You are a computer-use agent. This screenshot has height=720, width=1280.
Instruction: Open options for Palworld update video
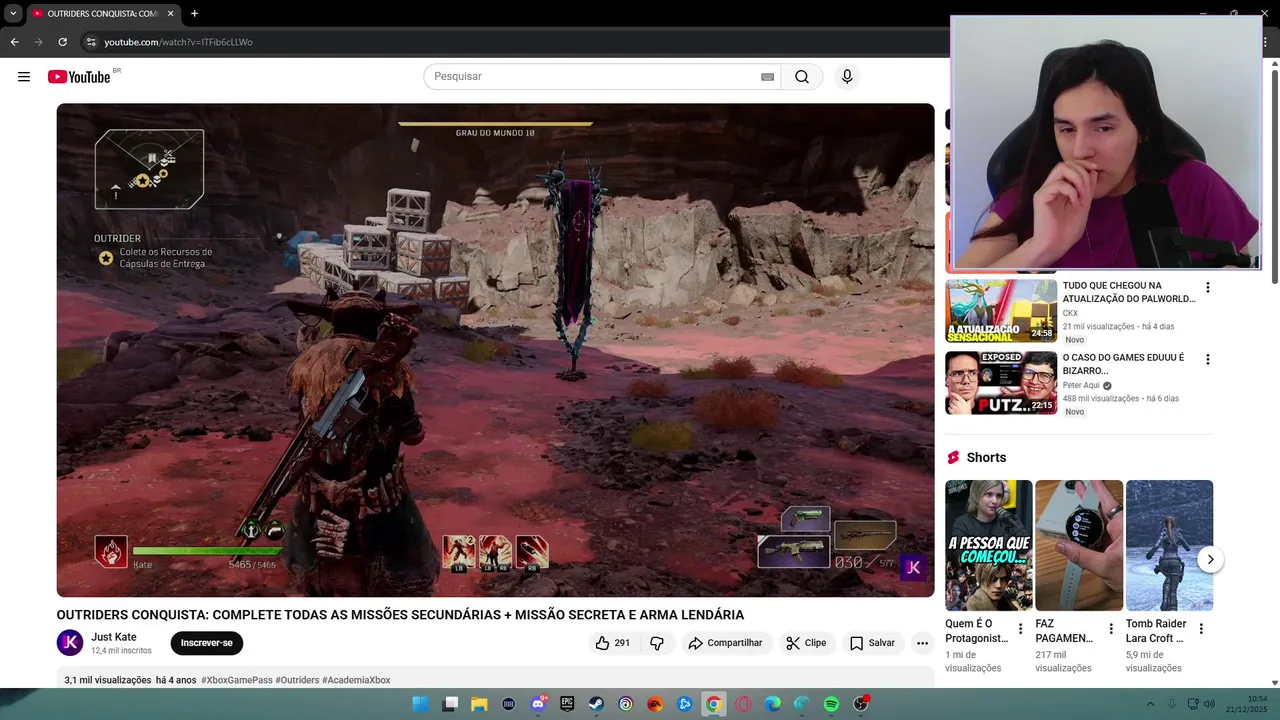1207,288
